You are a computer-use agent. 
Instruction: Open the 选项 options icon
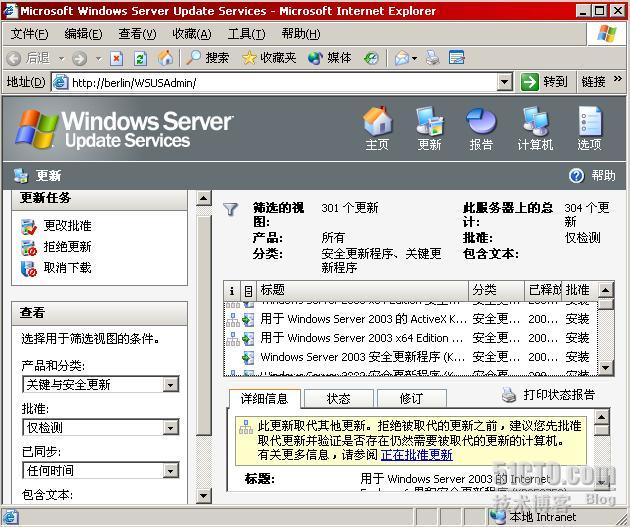[x=589, y=121]
